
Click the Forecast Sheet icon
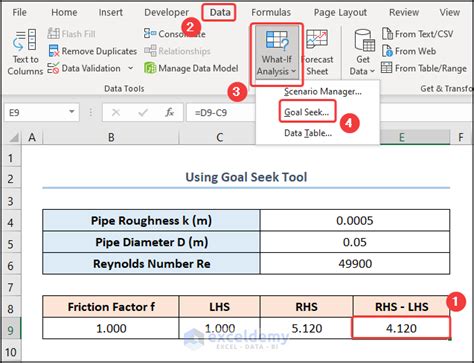point(317,39)
